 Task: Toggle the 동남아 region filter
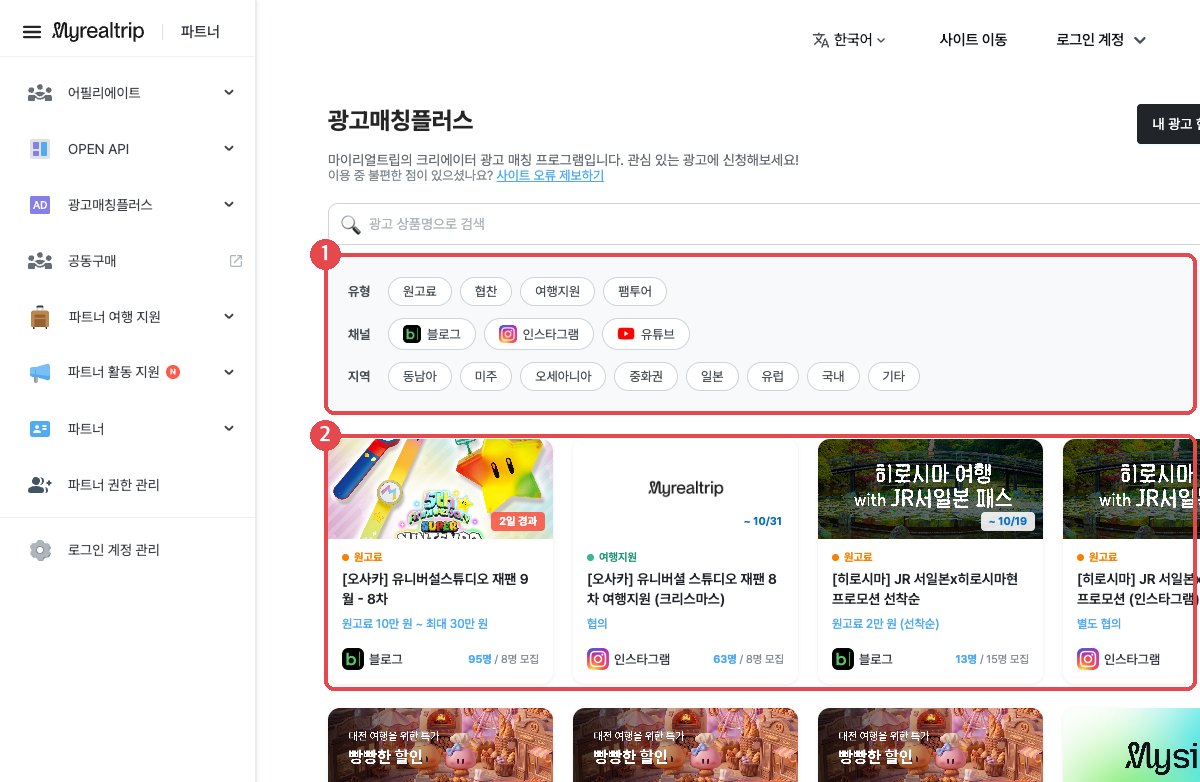tap(420, 376)
